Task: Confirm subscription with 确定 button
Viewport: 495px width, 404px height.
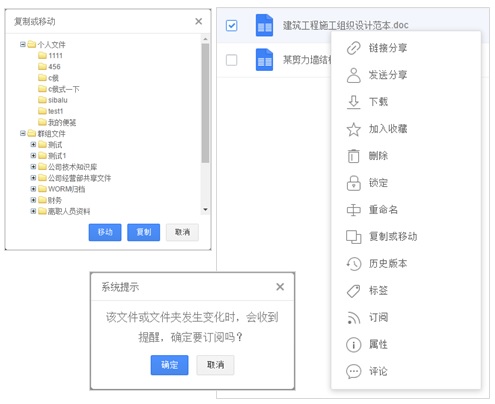Action: click(x=169, y=365)
